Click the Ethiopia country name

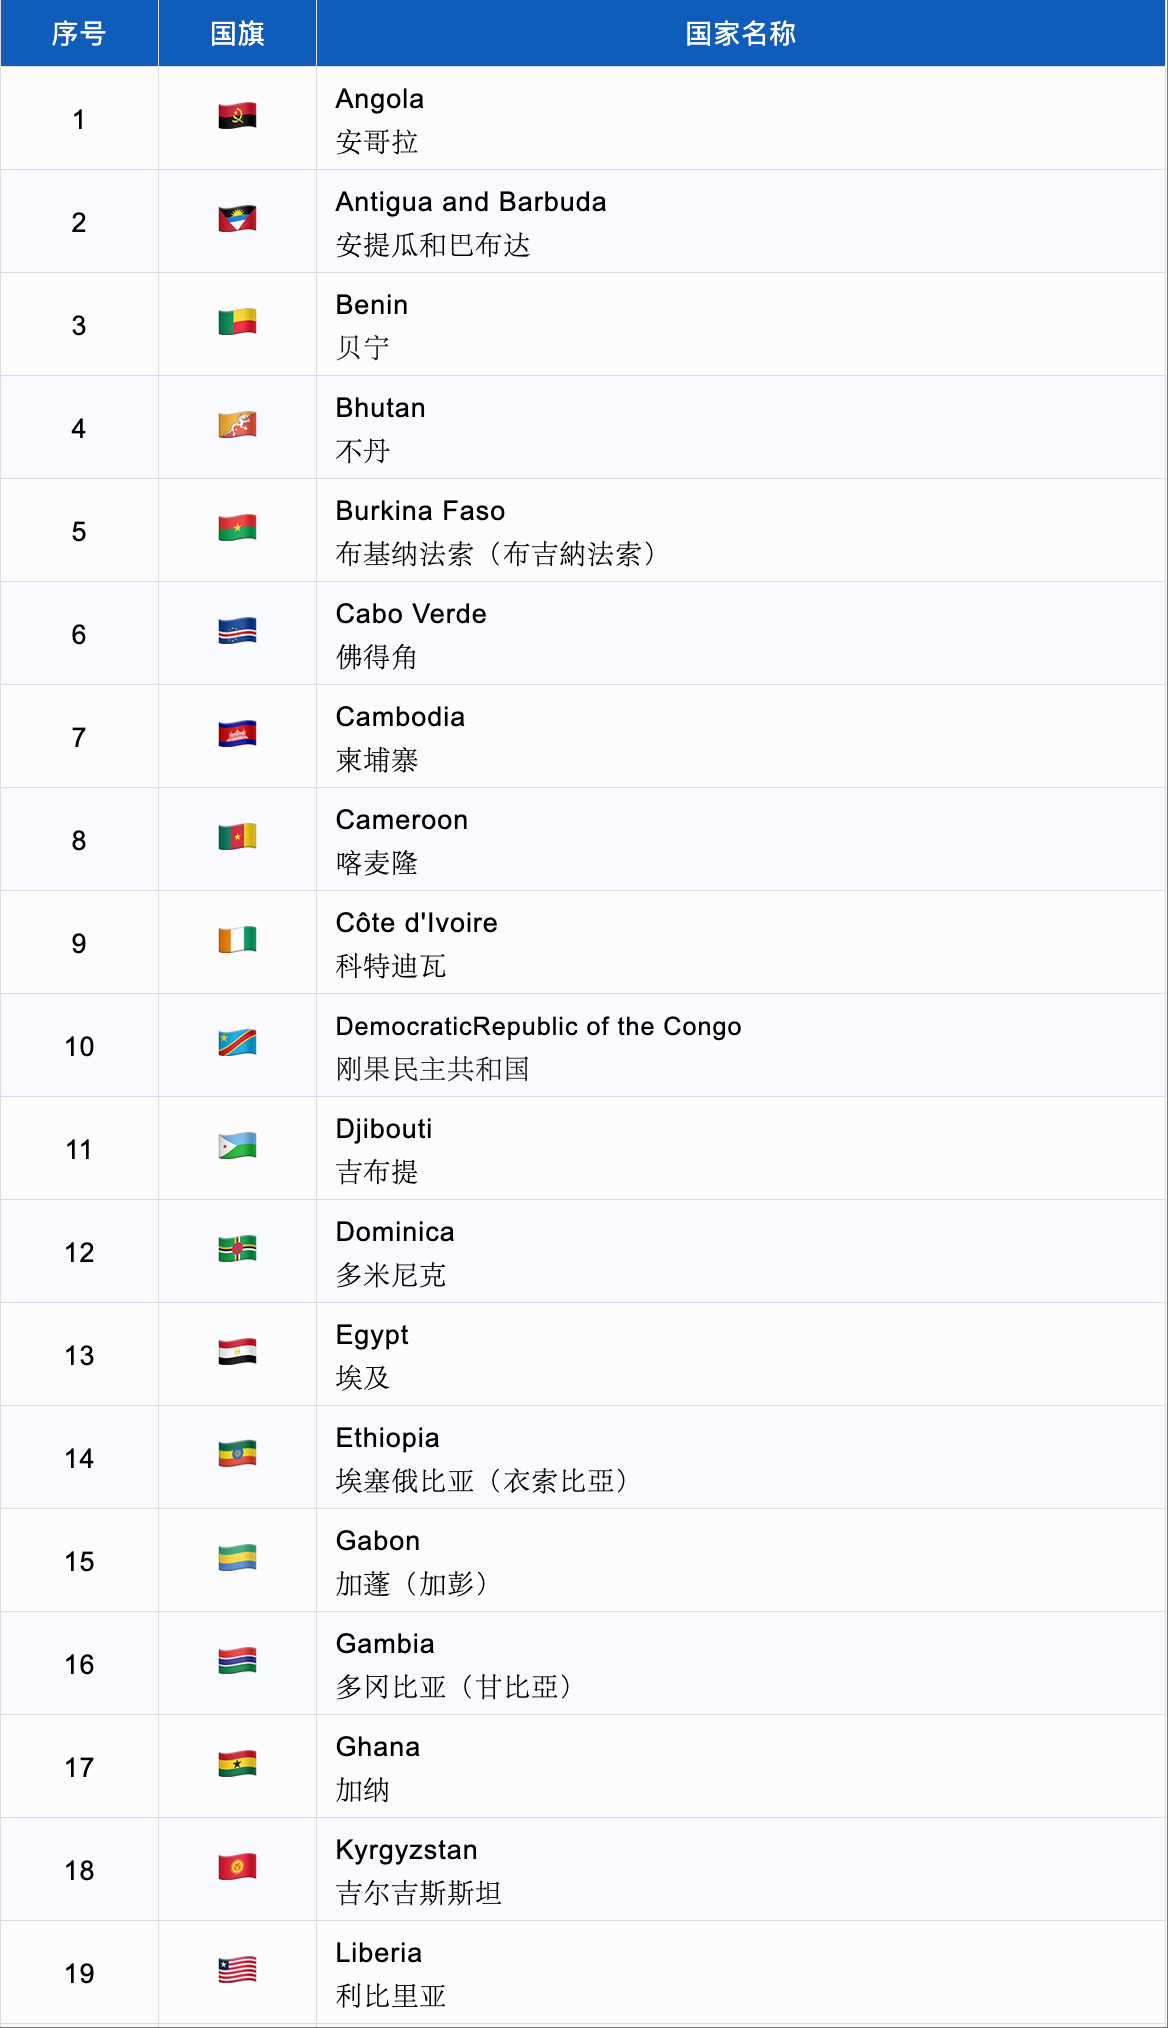(387, 1438)
